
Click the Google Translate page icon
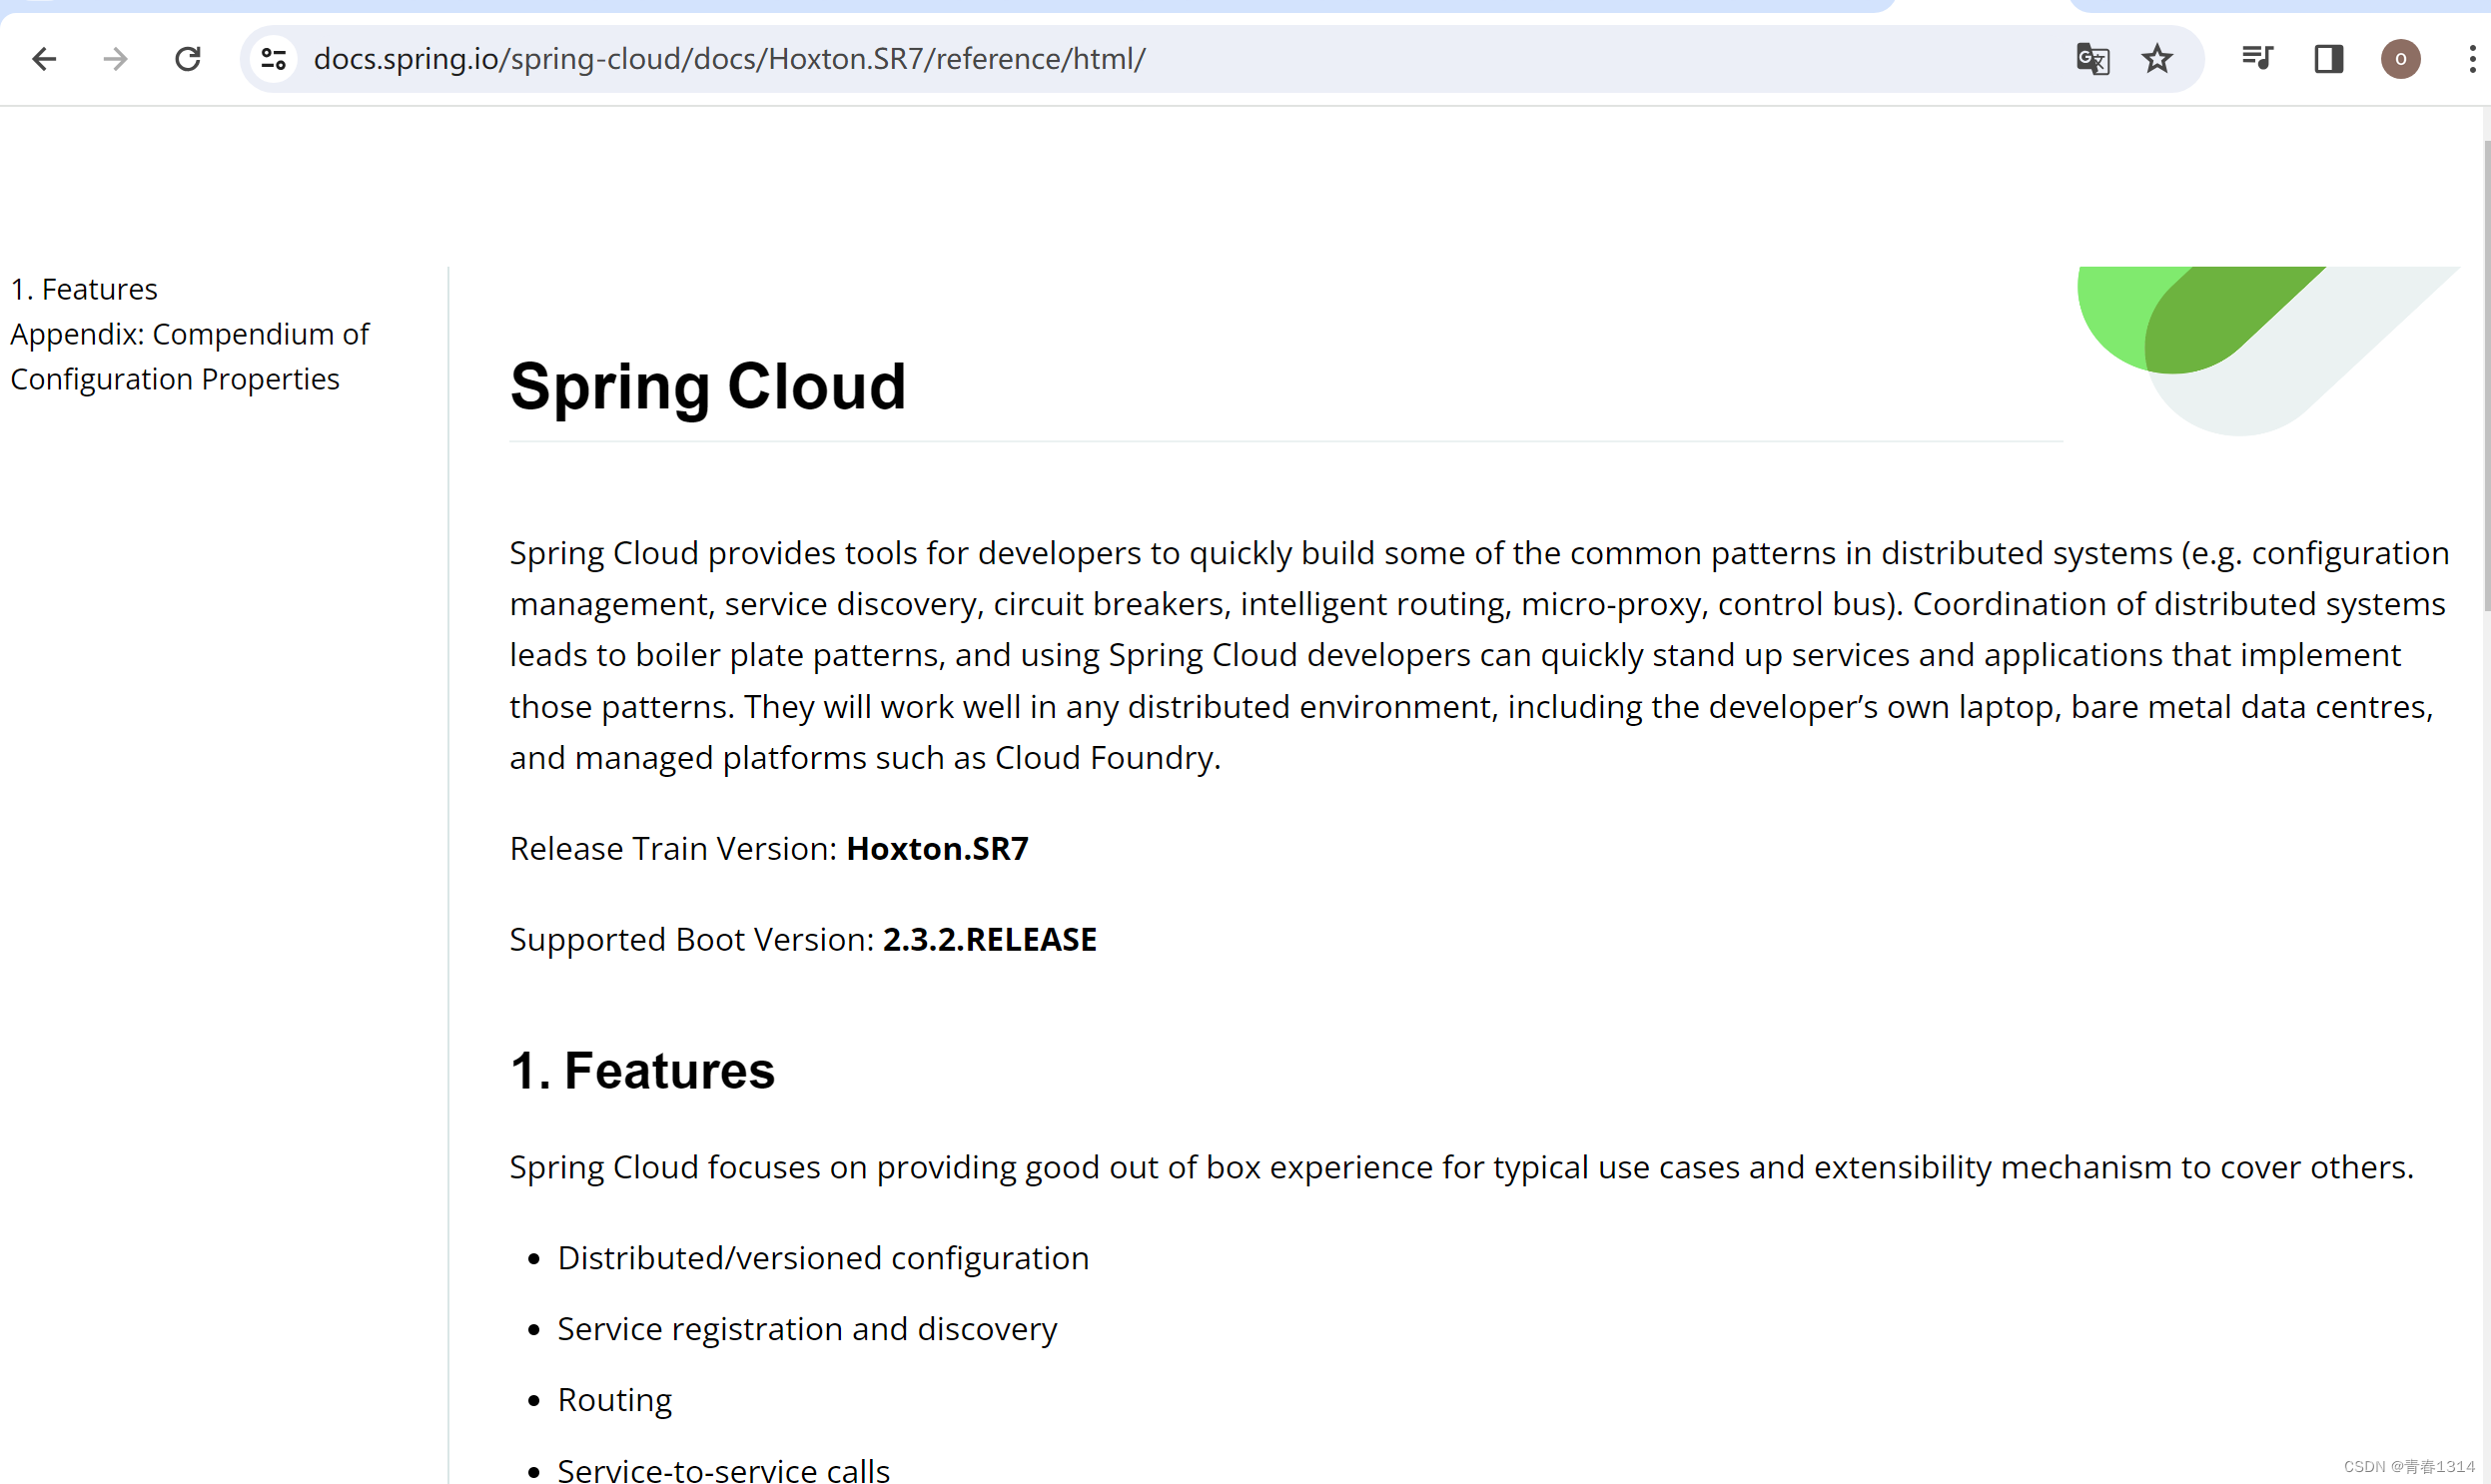click(2092, 59)
